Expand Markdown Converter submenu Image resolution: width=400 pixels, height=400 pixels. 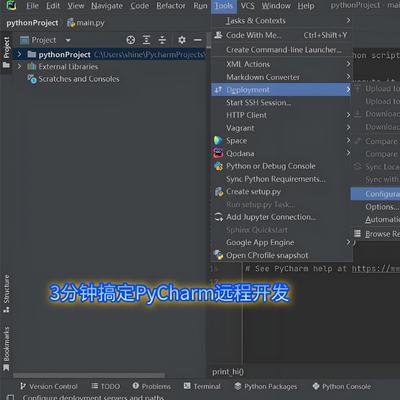348,76
